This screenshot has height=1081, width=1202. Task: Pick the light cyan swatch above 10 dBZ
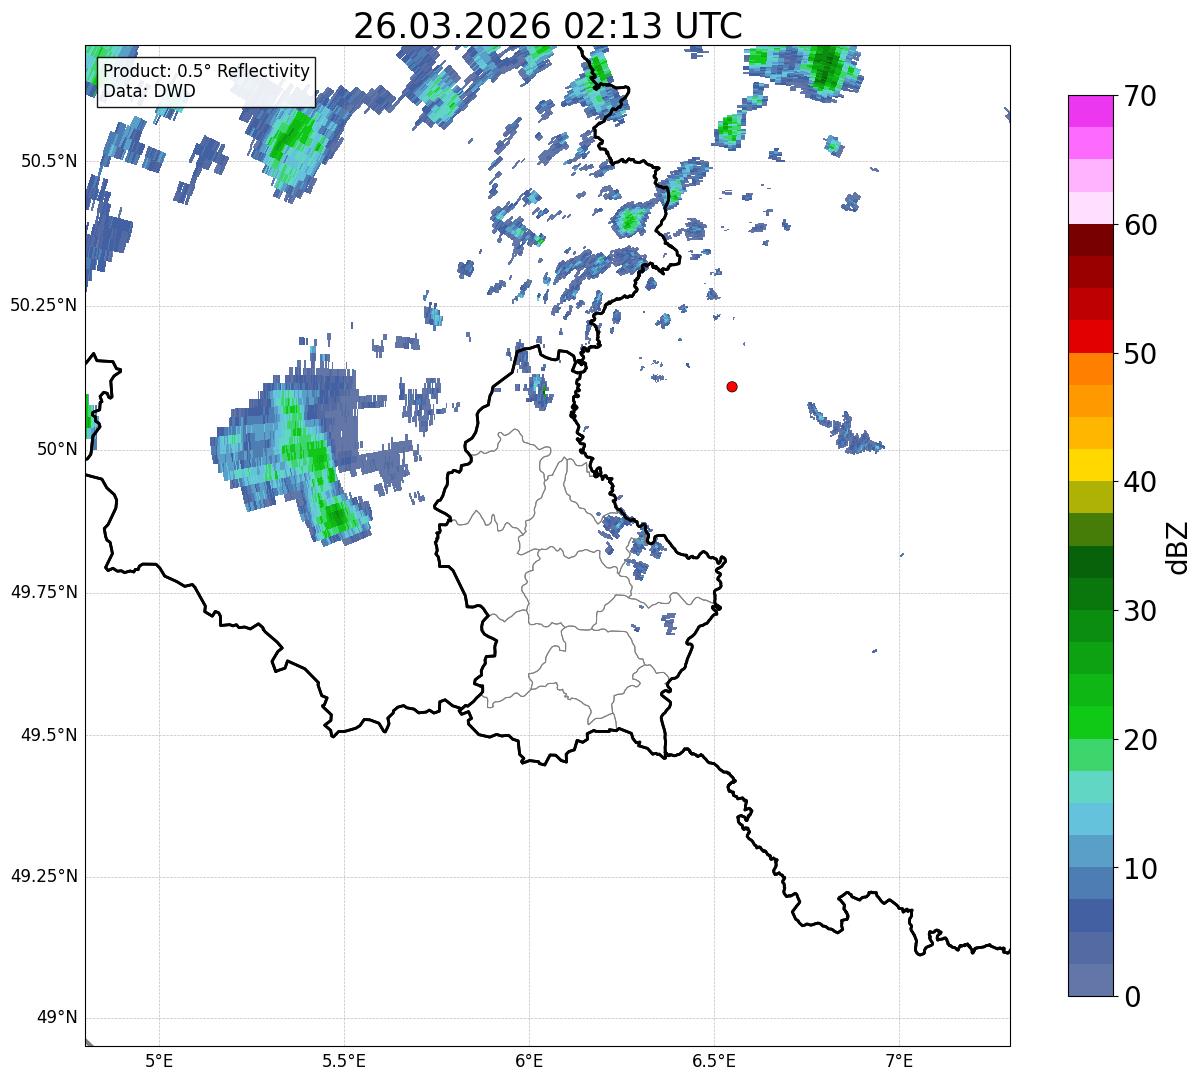coord(1090,819)
